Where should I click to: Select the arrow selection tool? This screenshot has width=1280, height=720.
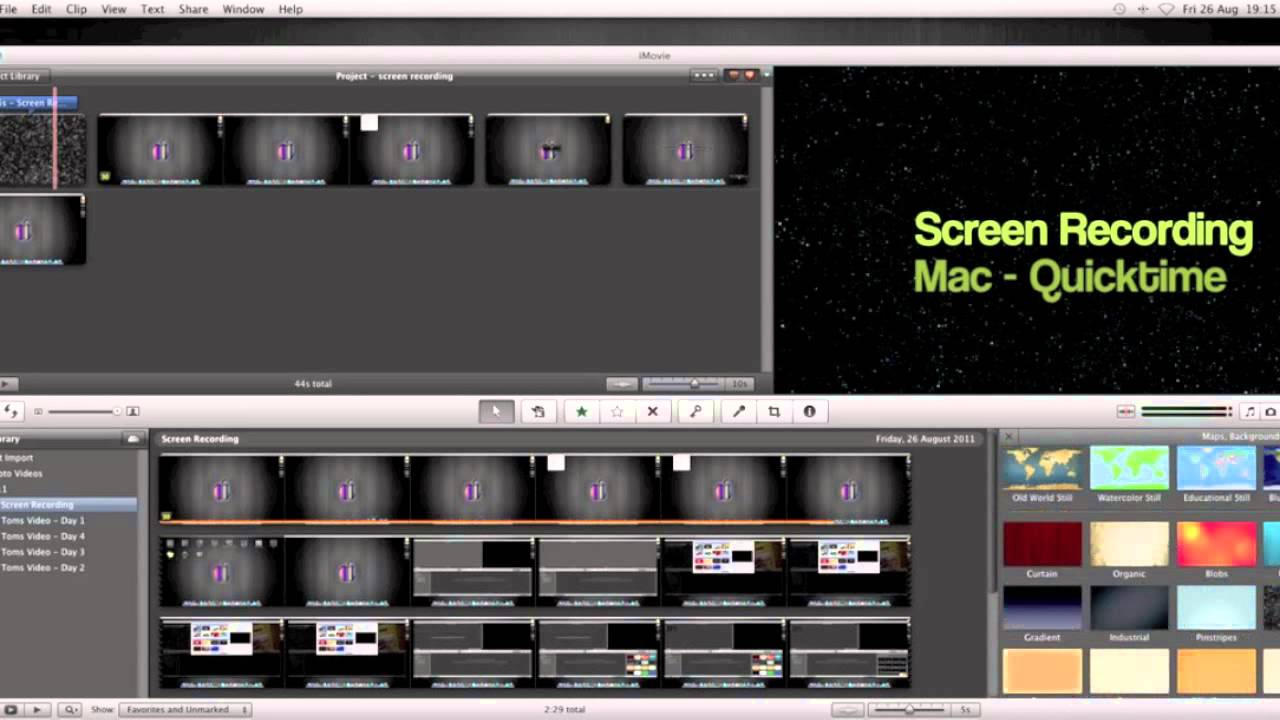(496, 411)
